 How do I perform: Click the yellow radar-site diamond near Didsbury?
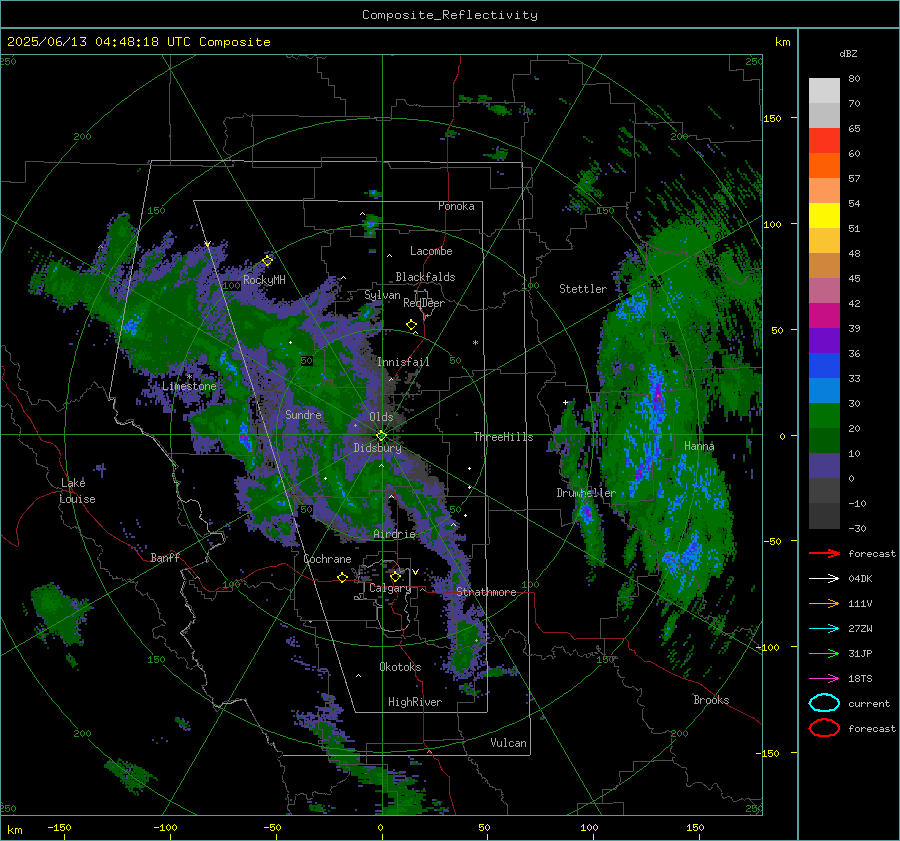point(381,436)
